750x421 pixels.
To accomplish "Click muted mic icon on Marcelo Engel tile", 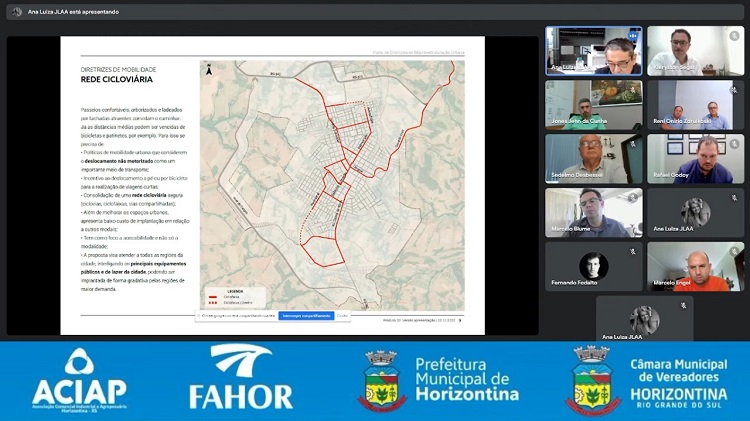I will pyautogui.click(x=736, y=250).
